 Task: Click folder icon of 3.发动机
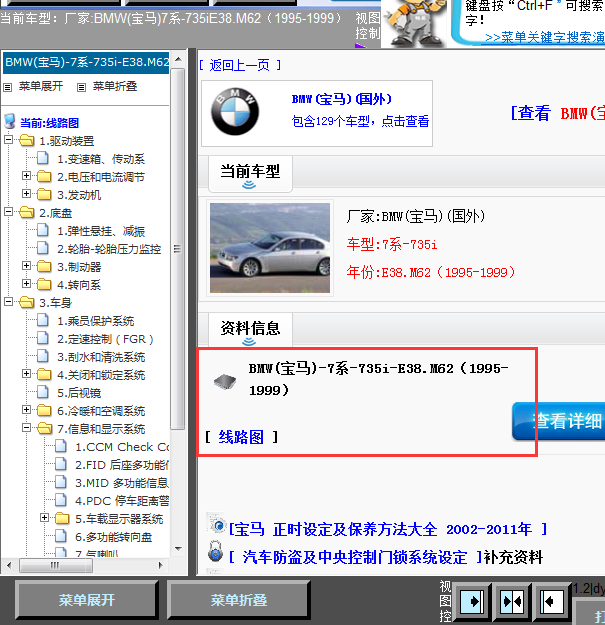coord(44,194)
